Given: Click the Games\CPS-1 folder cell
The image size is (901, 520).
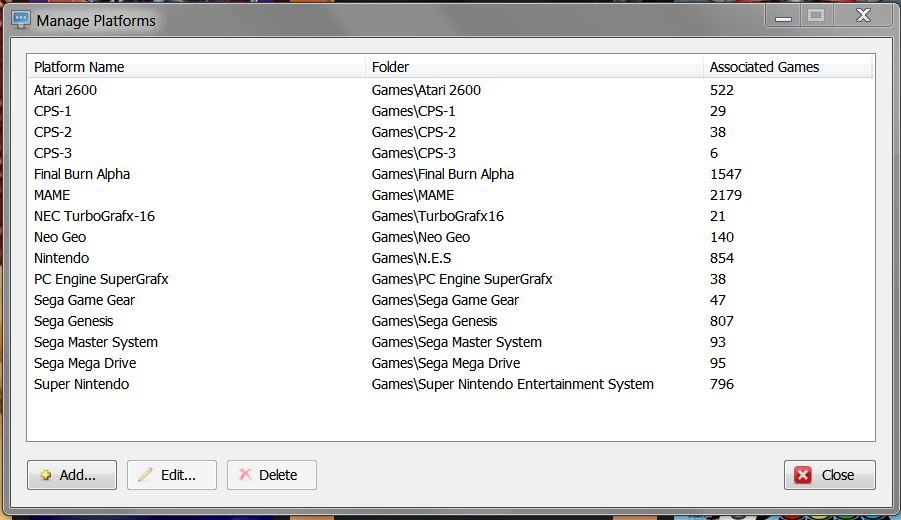Looking at the screenshot, I should coord(413,111).
